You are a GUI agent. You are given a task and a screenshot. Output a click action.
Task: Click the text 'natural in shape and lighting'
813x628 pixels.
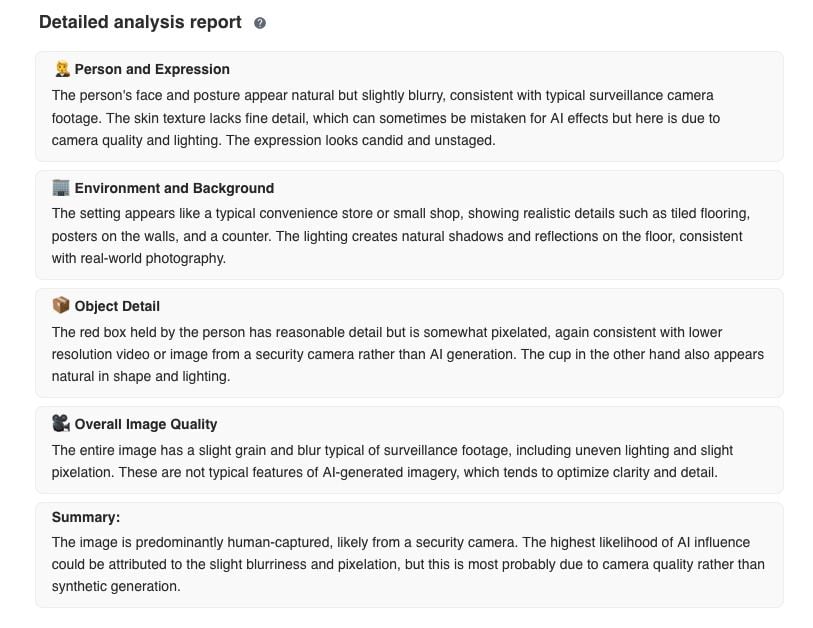pyautogui.click(x=141, y=376)
